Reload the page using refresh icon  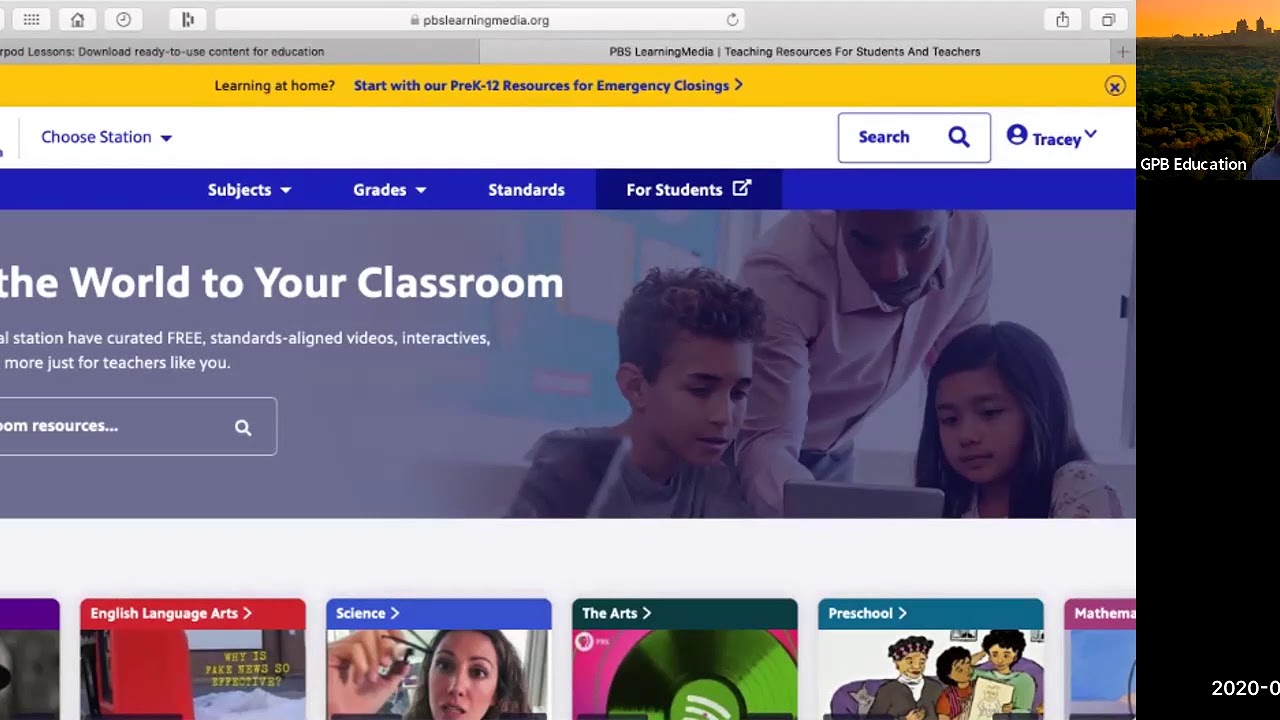732,20
